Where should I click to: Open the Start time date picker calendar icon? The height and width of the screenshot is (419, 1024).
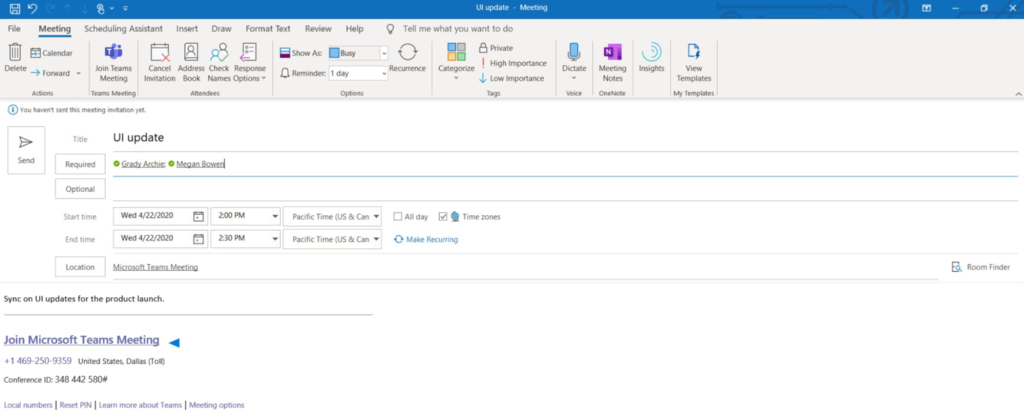[x=199, y=217]
